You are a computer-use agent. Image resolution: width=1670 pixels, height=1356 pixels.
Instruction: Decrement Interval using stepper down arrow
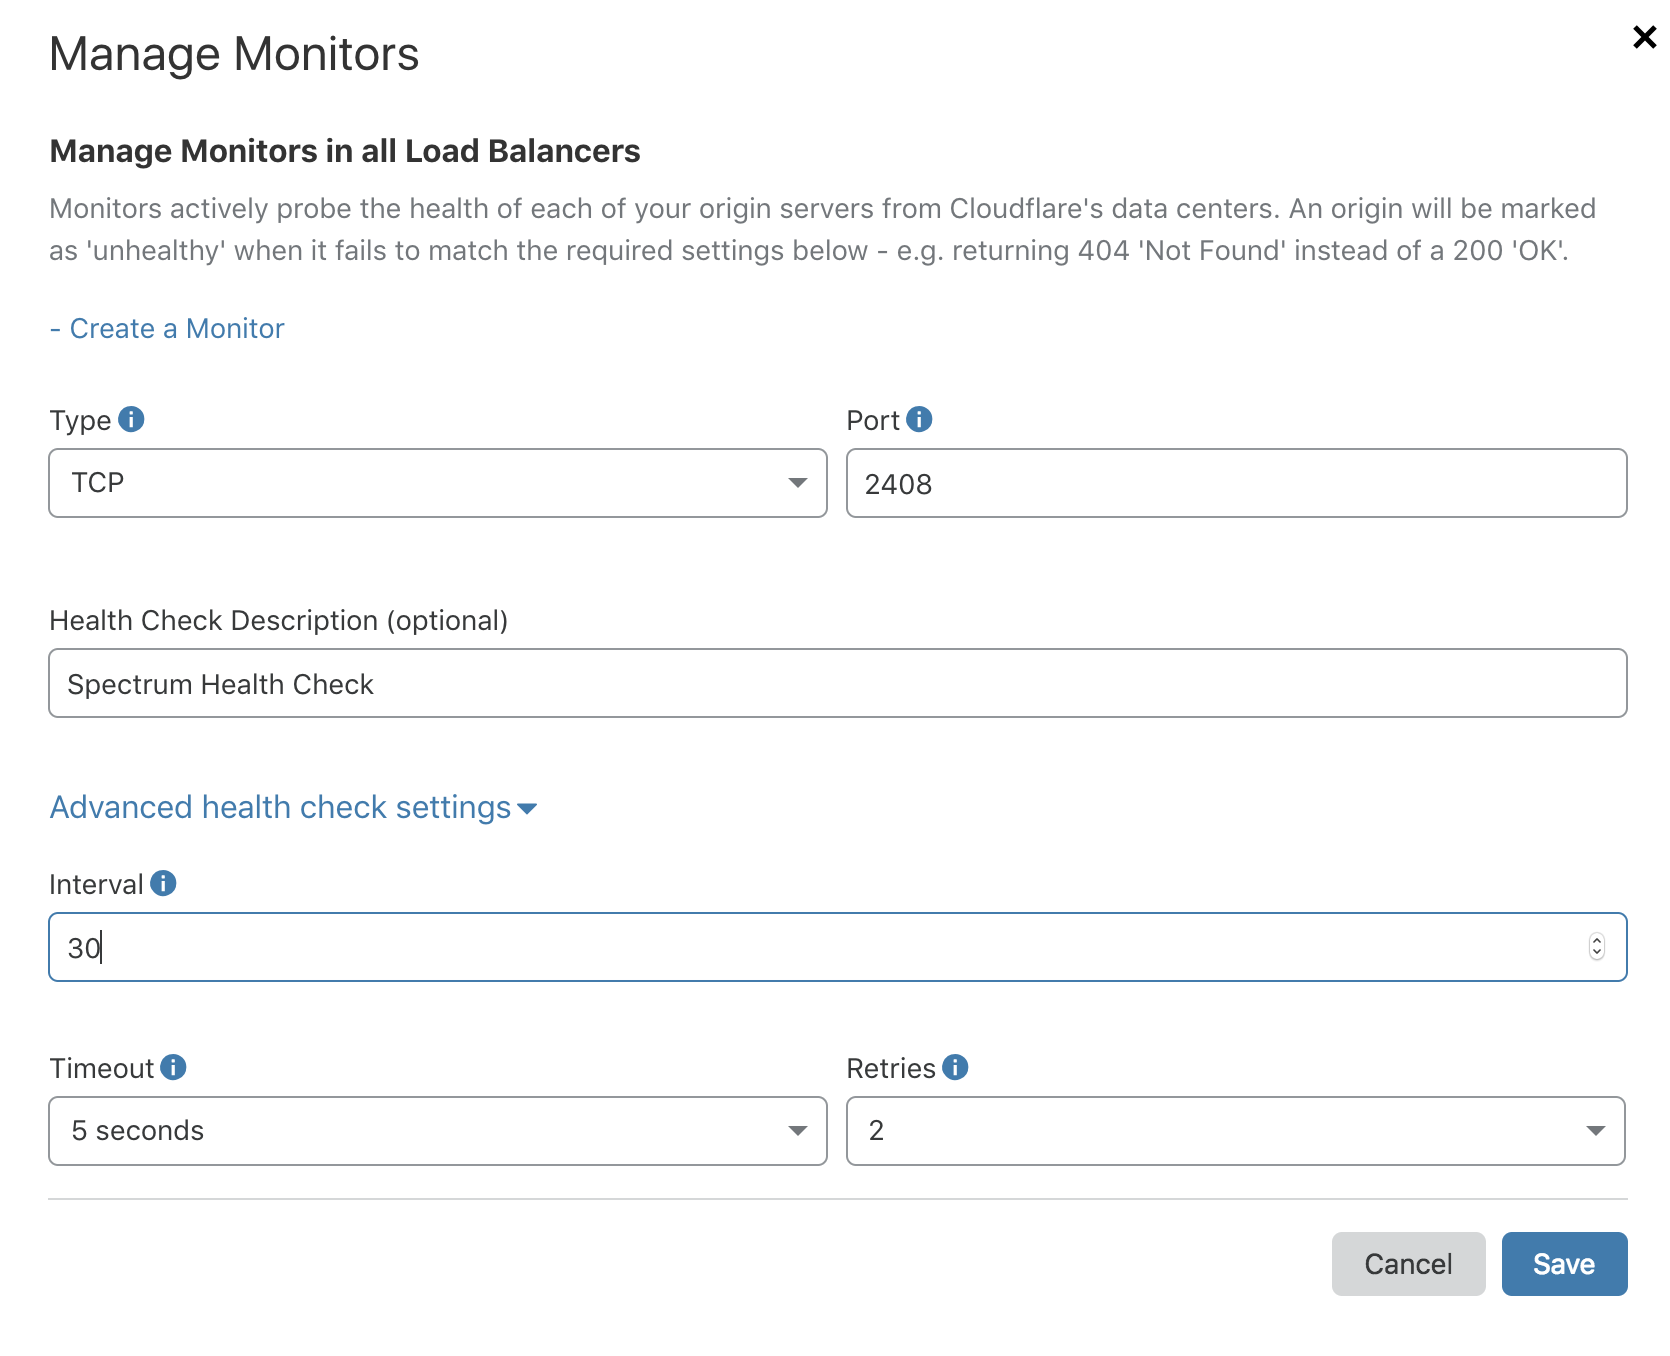(x=1597, y=953)
